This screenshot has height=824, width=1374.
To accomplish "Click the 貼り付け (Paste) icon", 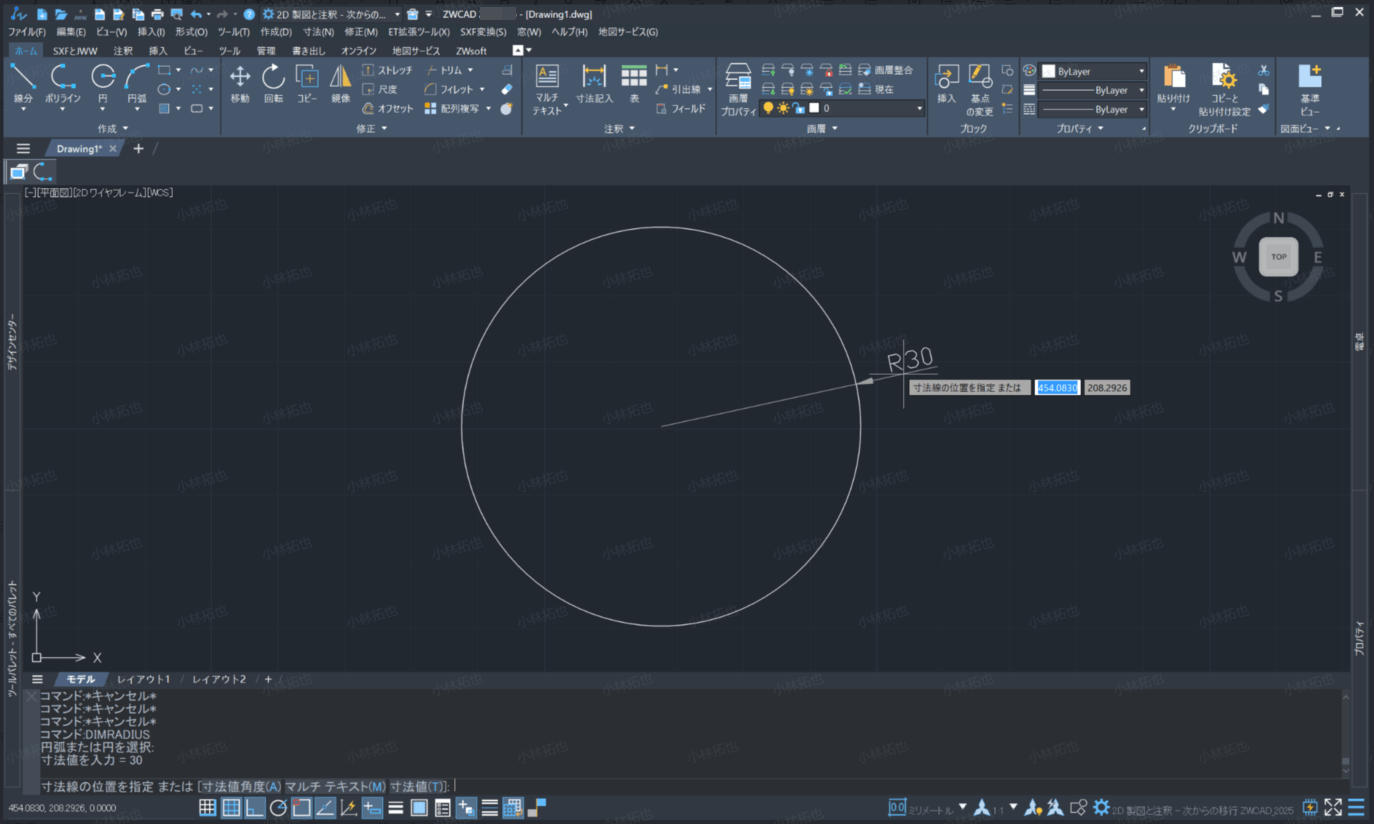I will [x=1174, y=84].
